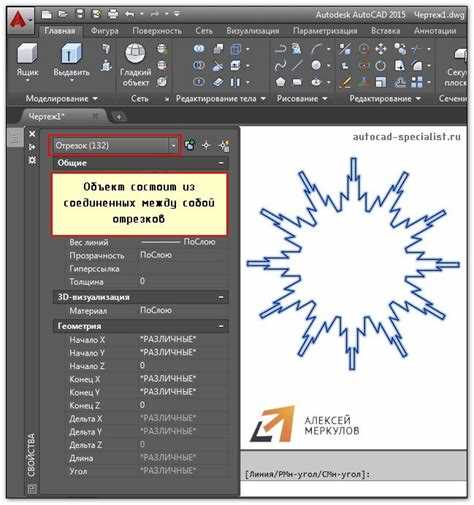Select the Move tool in Редактирование
This screenshot has width=474, height=505.
tap(380, 49)
